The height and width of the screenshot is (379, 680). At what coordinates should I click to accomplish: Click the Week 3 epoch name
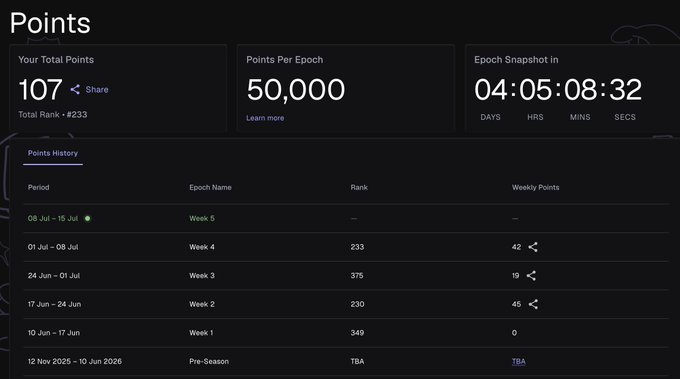tap(202, 276)
